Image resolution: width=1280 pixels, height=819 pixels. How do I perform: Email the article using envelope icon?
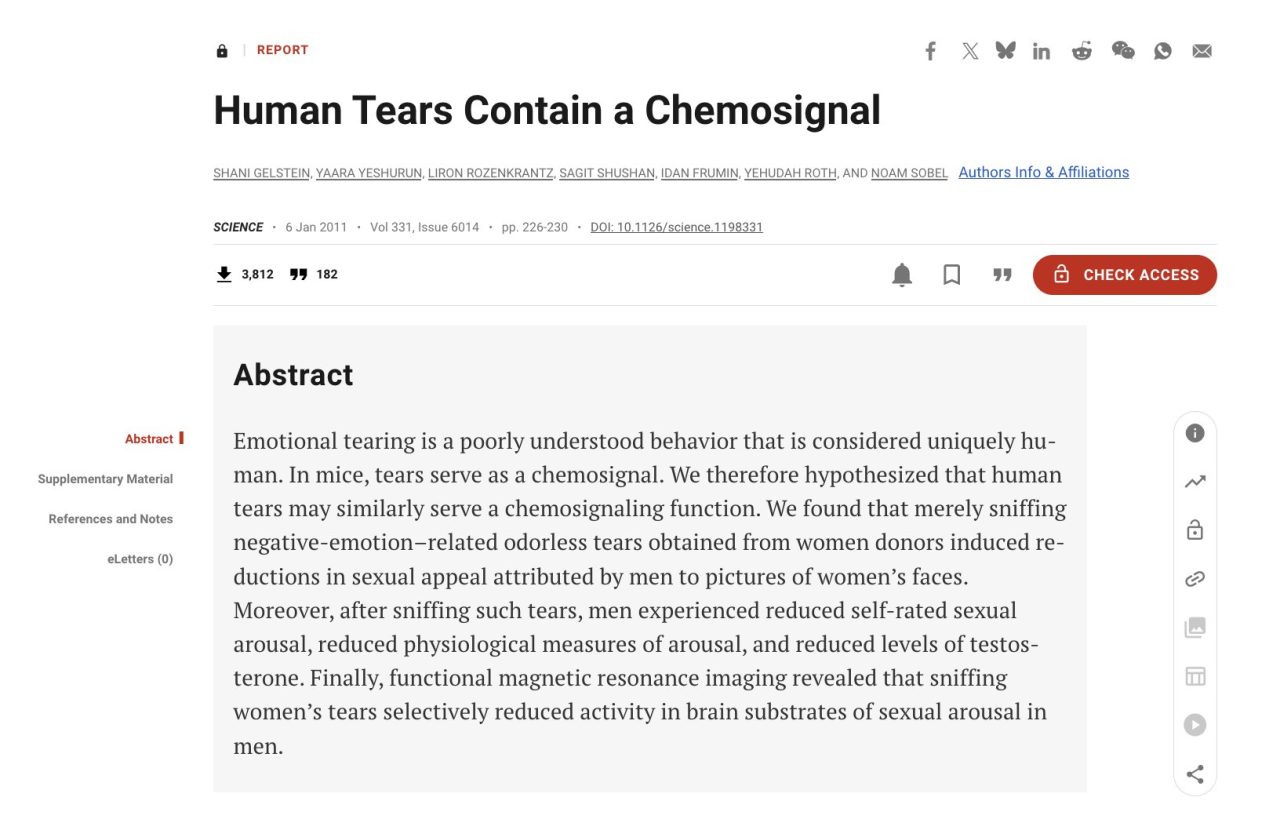1202,51
